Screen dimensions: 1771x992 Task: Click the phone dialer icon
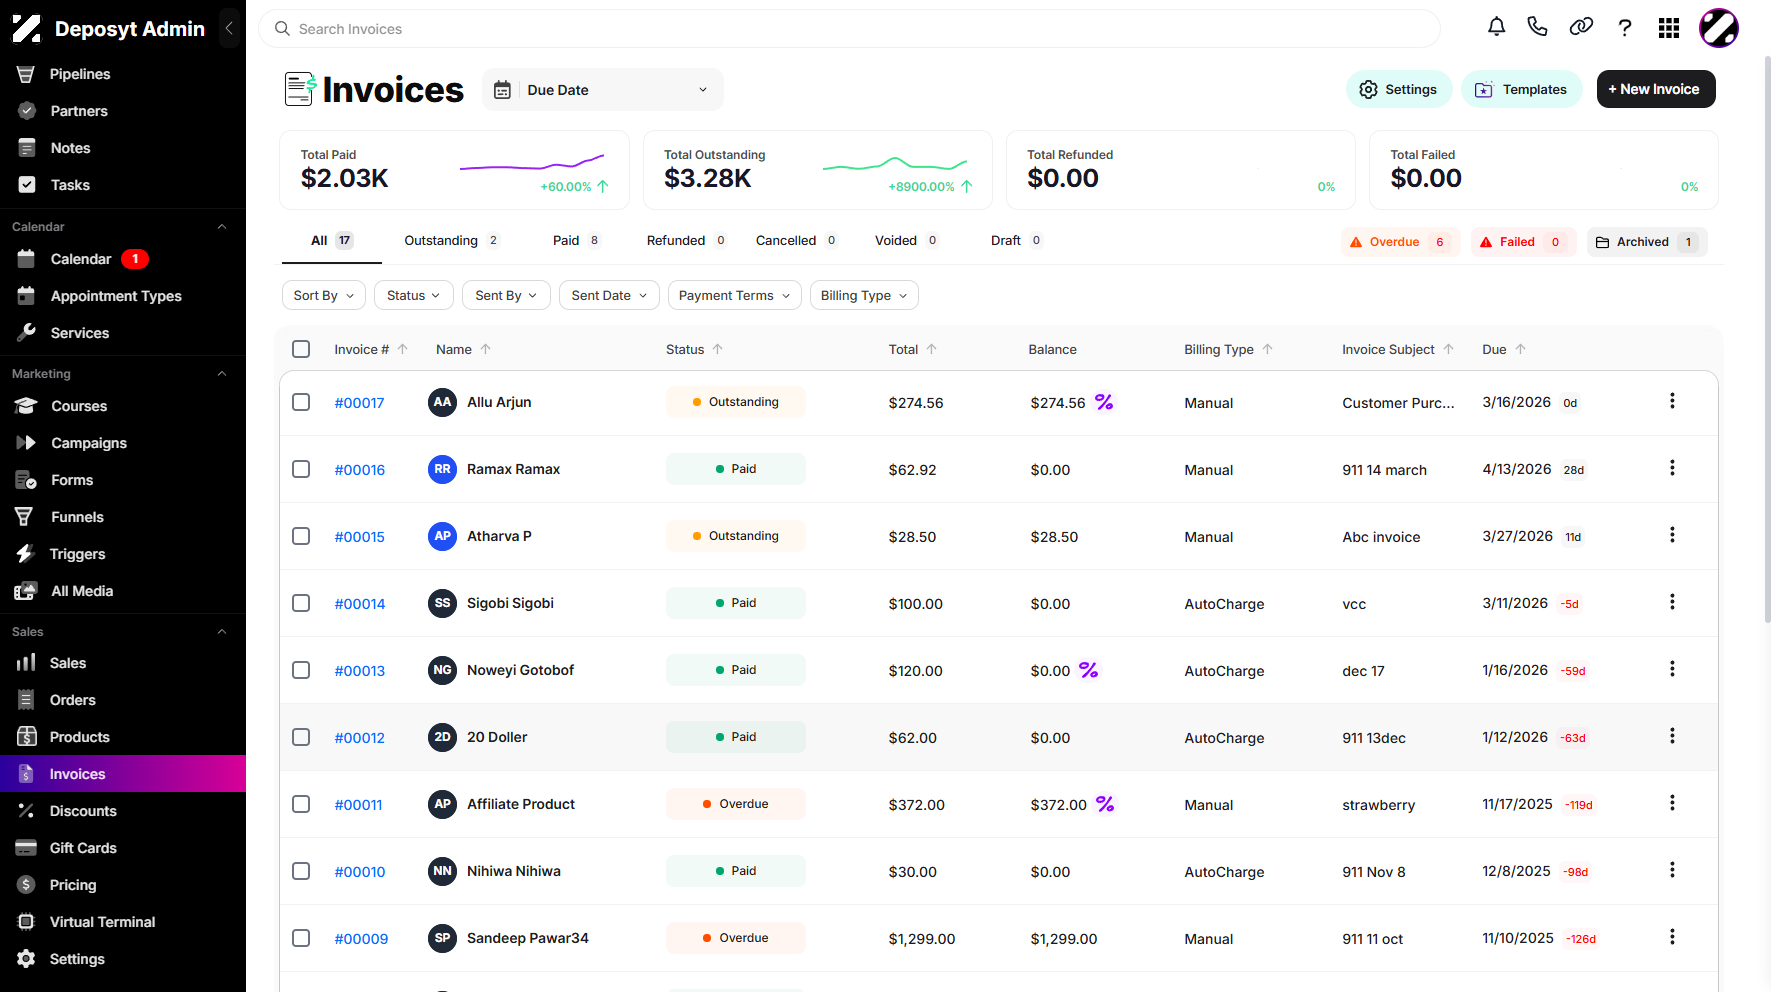click(x=1538, y=28)
